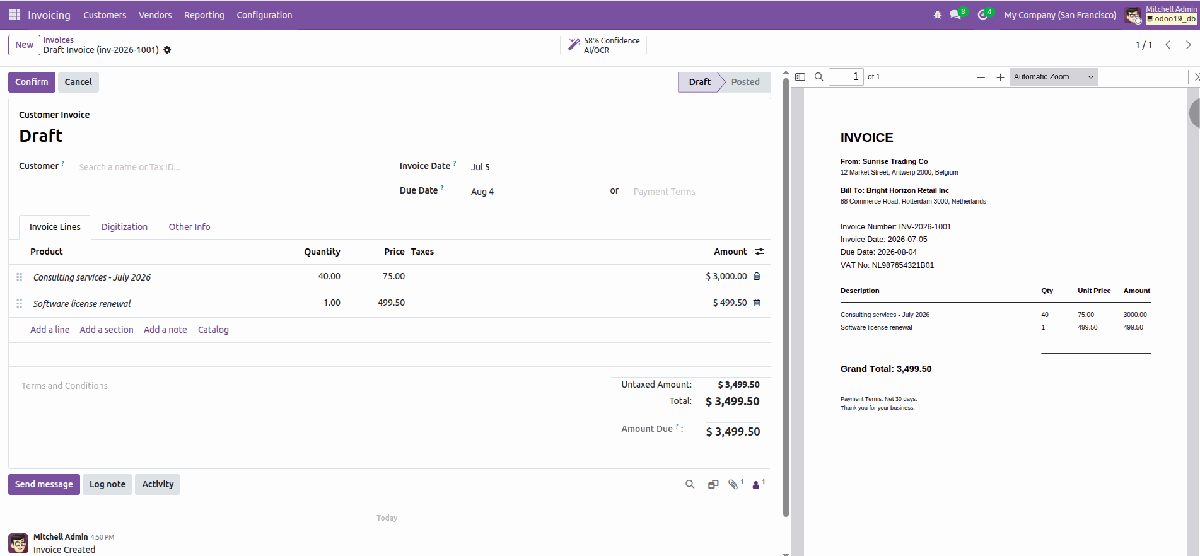1200x556 pixels.
Task: Click the Confirm button
Action: (32, 82)
